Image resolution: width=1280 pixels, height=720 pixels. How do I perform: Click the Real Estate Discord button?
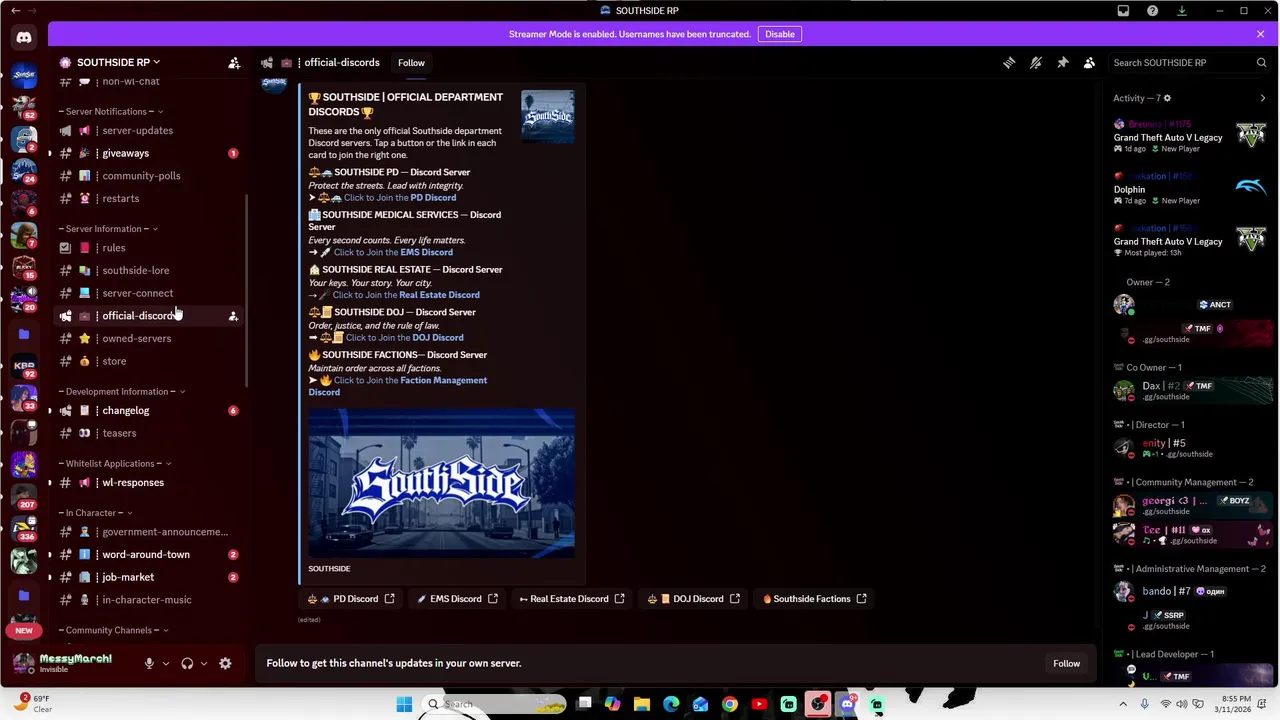point(572,599)
